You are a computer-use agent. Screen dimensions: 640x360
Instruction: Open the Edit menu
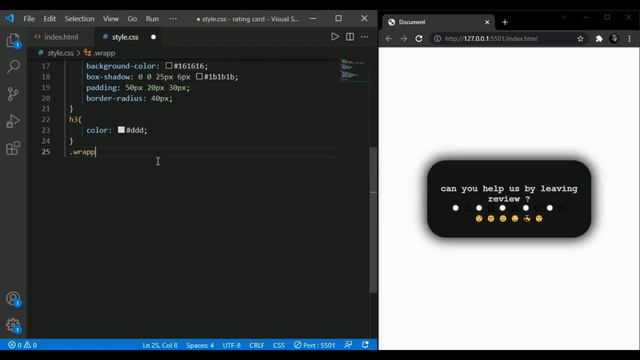click(x=49, y=19)
